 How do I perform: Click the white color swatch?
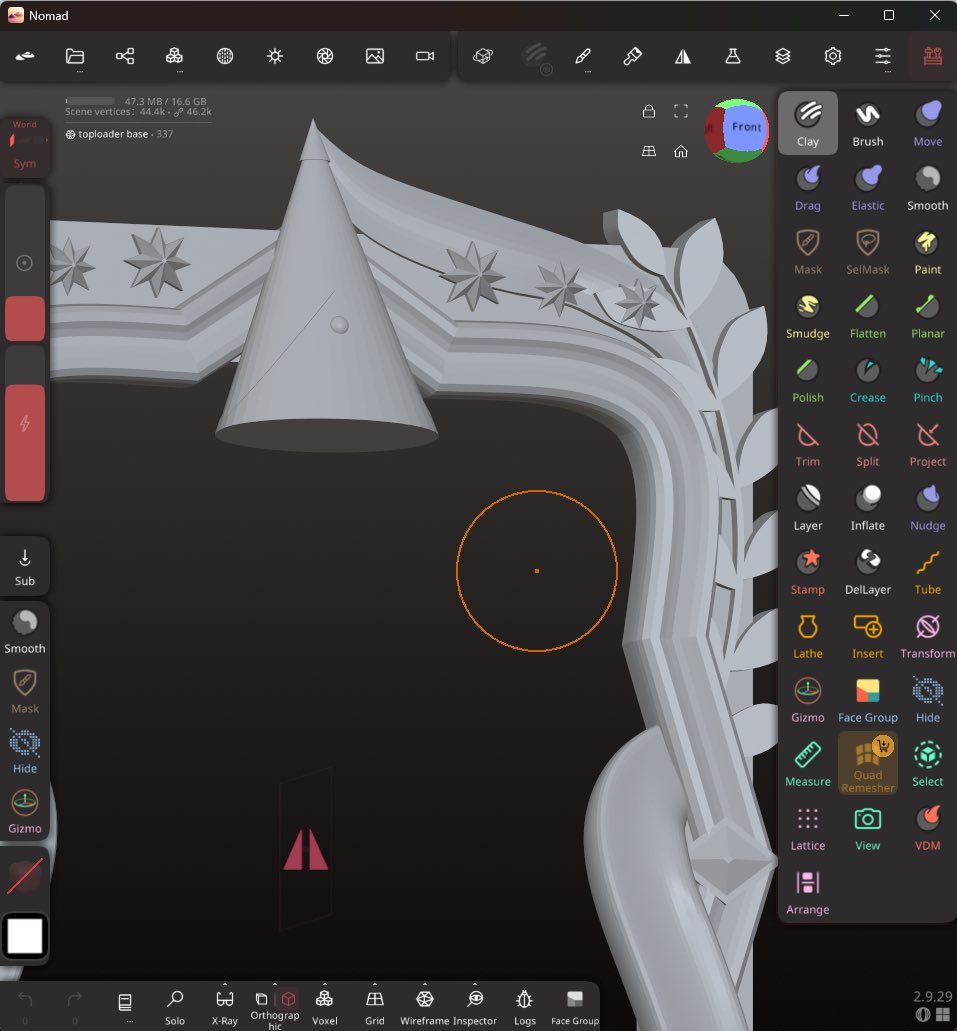pyautogui.click(x=24, y=936)
